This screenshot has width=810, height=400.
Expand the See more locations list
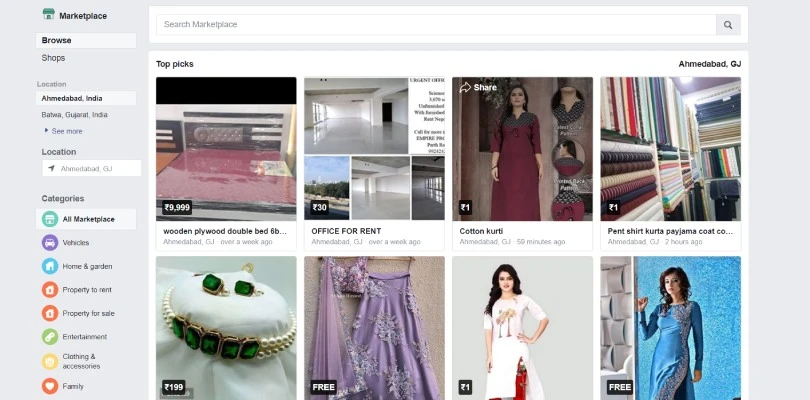coord(66,131)
